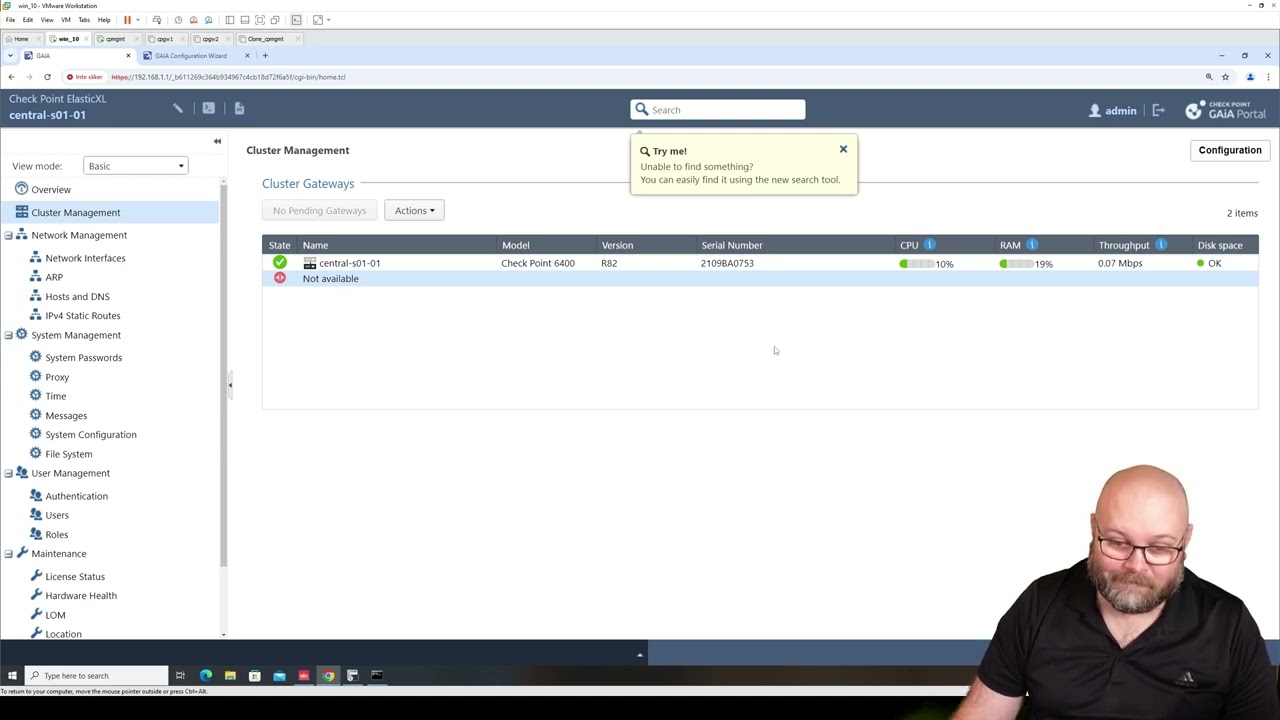1280x720 pixels.
Task: Select Cluster Management in the navigation tree
Action: click(x=75, y=212)
